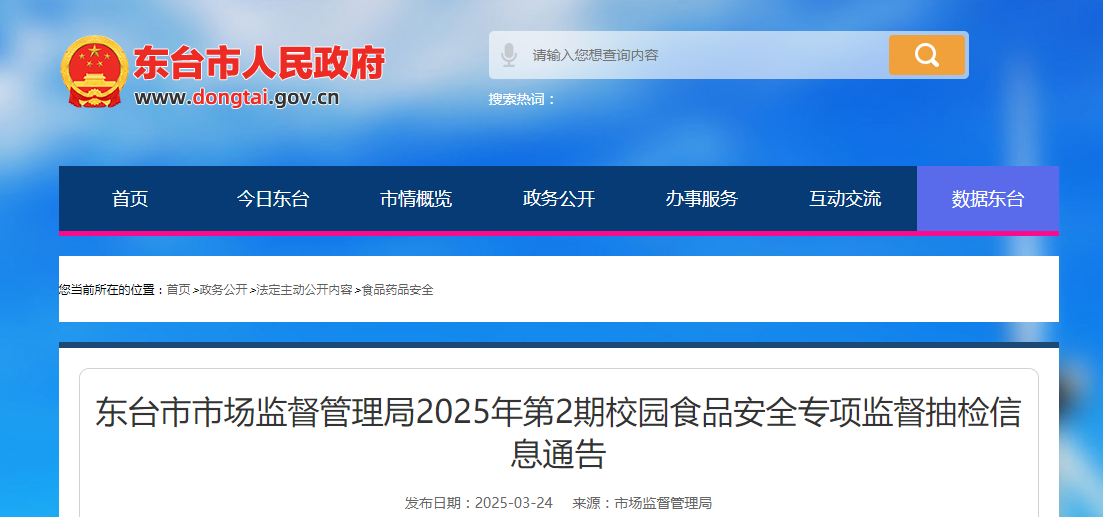The height and width of the screenshot is (517, 1103).
Task: Click the 您当前所在的位置 label
Action: [112, 290]
